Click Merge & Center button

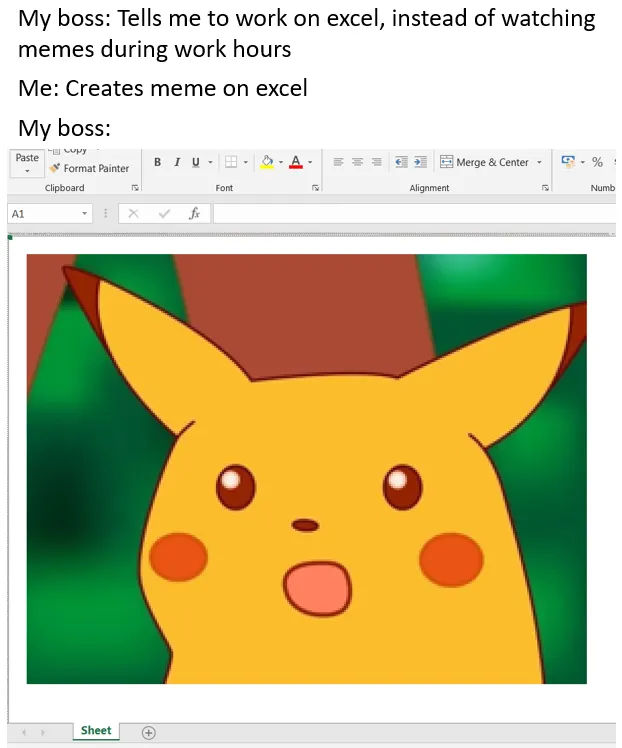click(484, 162)
